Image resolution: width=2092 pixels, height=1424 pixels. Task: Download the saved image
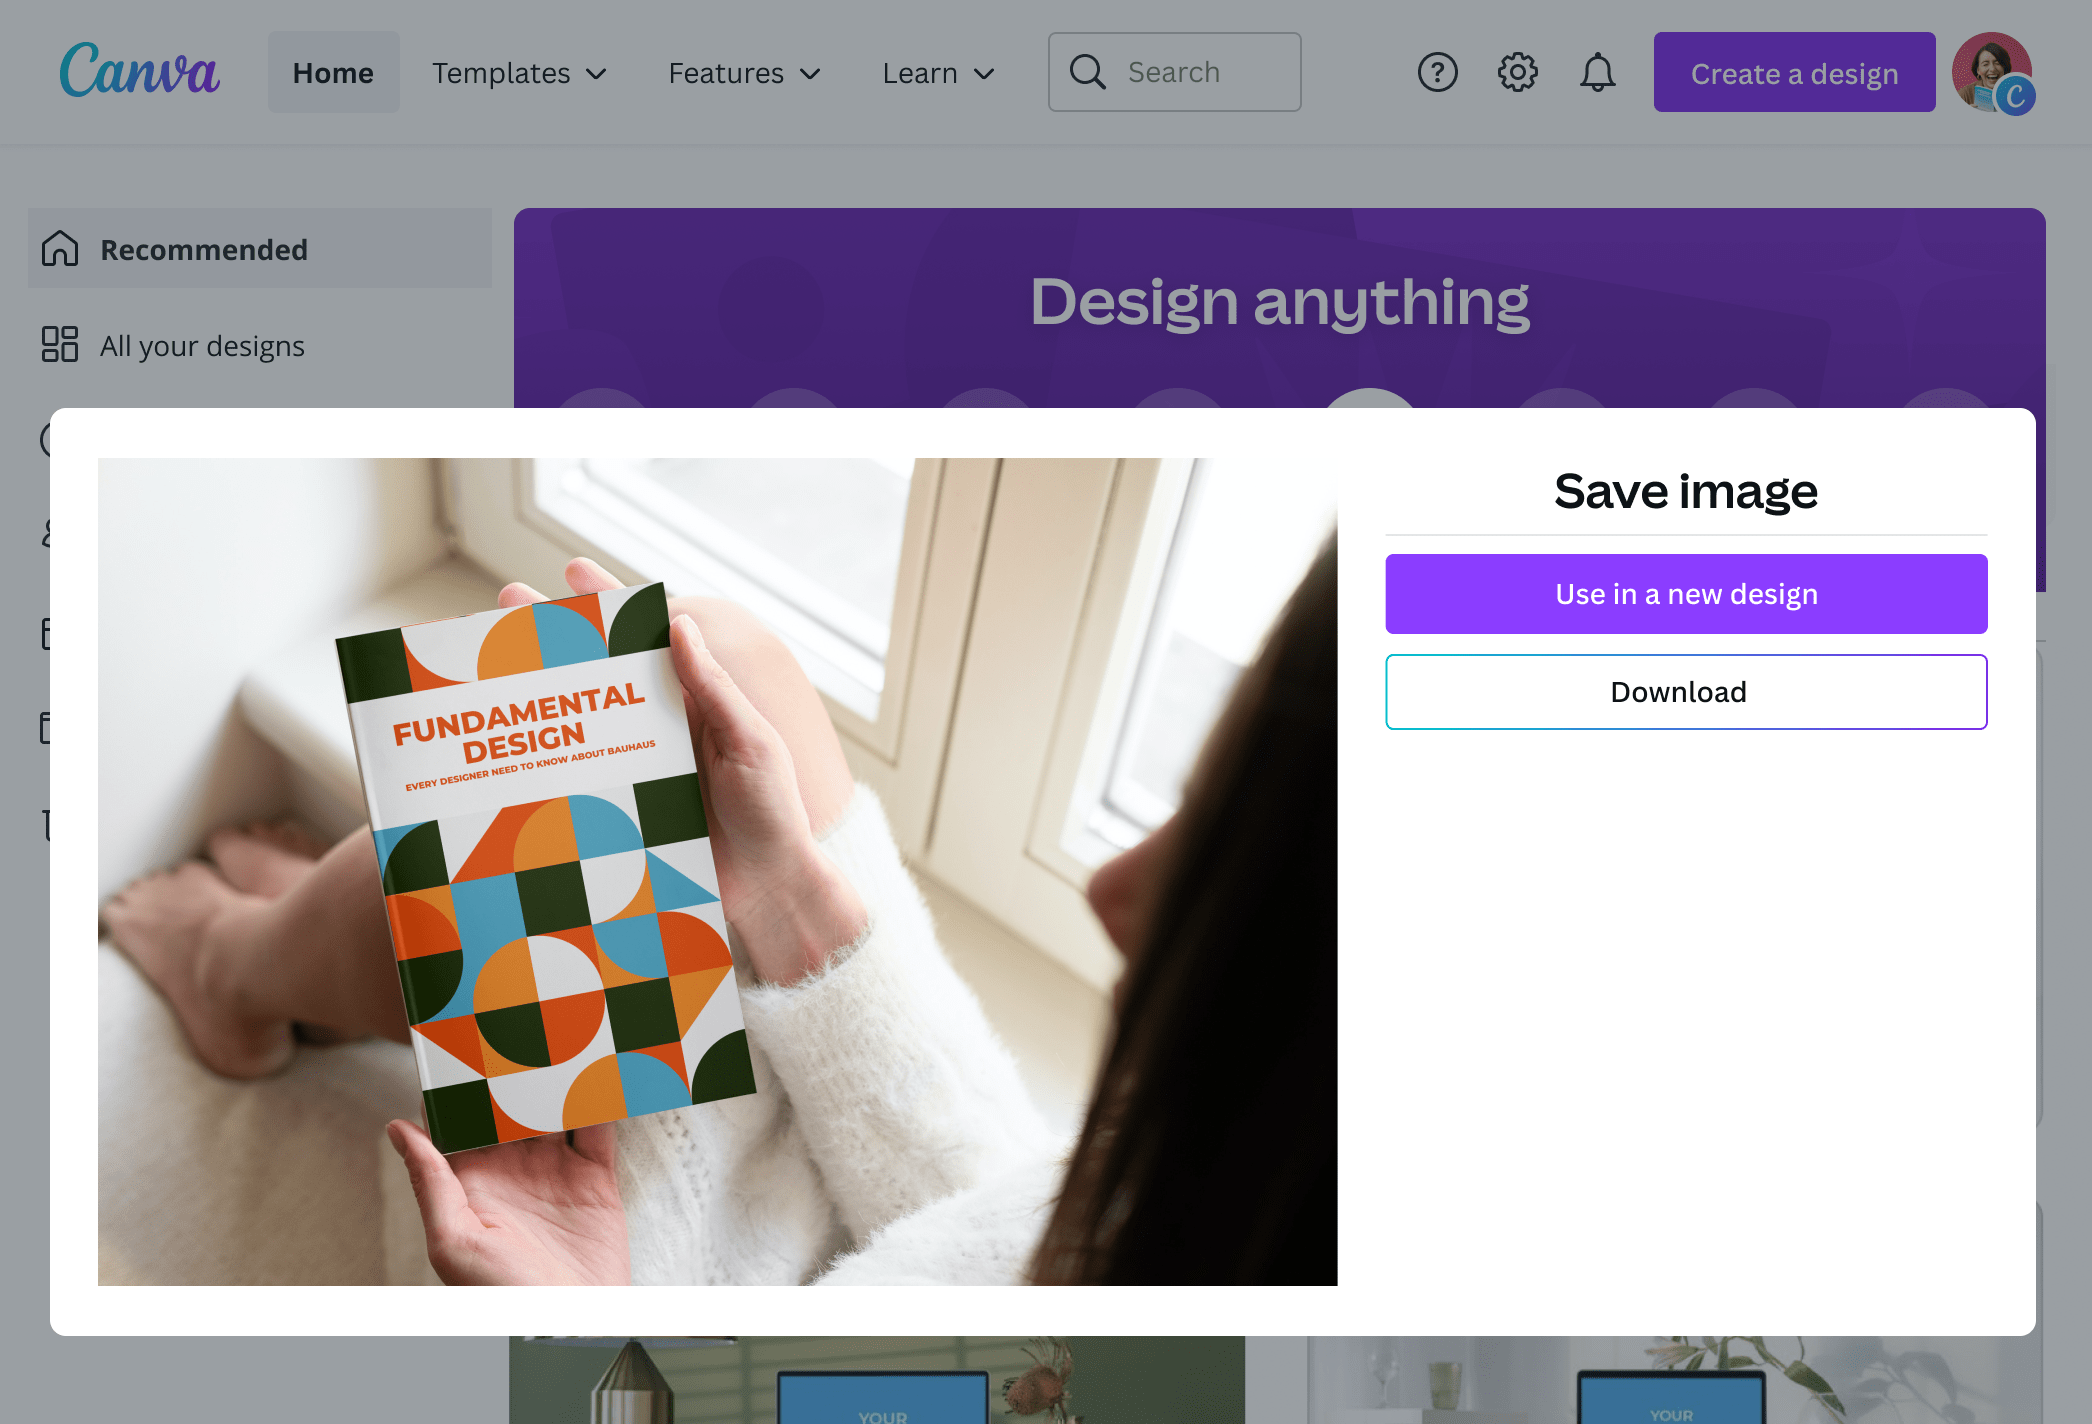tap(1686, 691)
